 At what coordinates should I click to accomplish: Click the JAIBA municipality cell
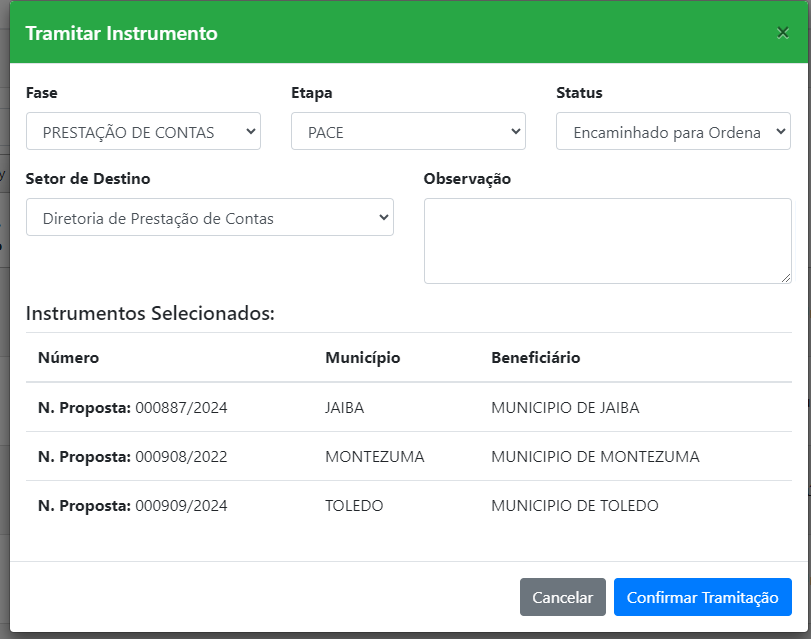tap(345, 408)
